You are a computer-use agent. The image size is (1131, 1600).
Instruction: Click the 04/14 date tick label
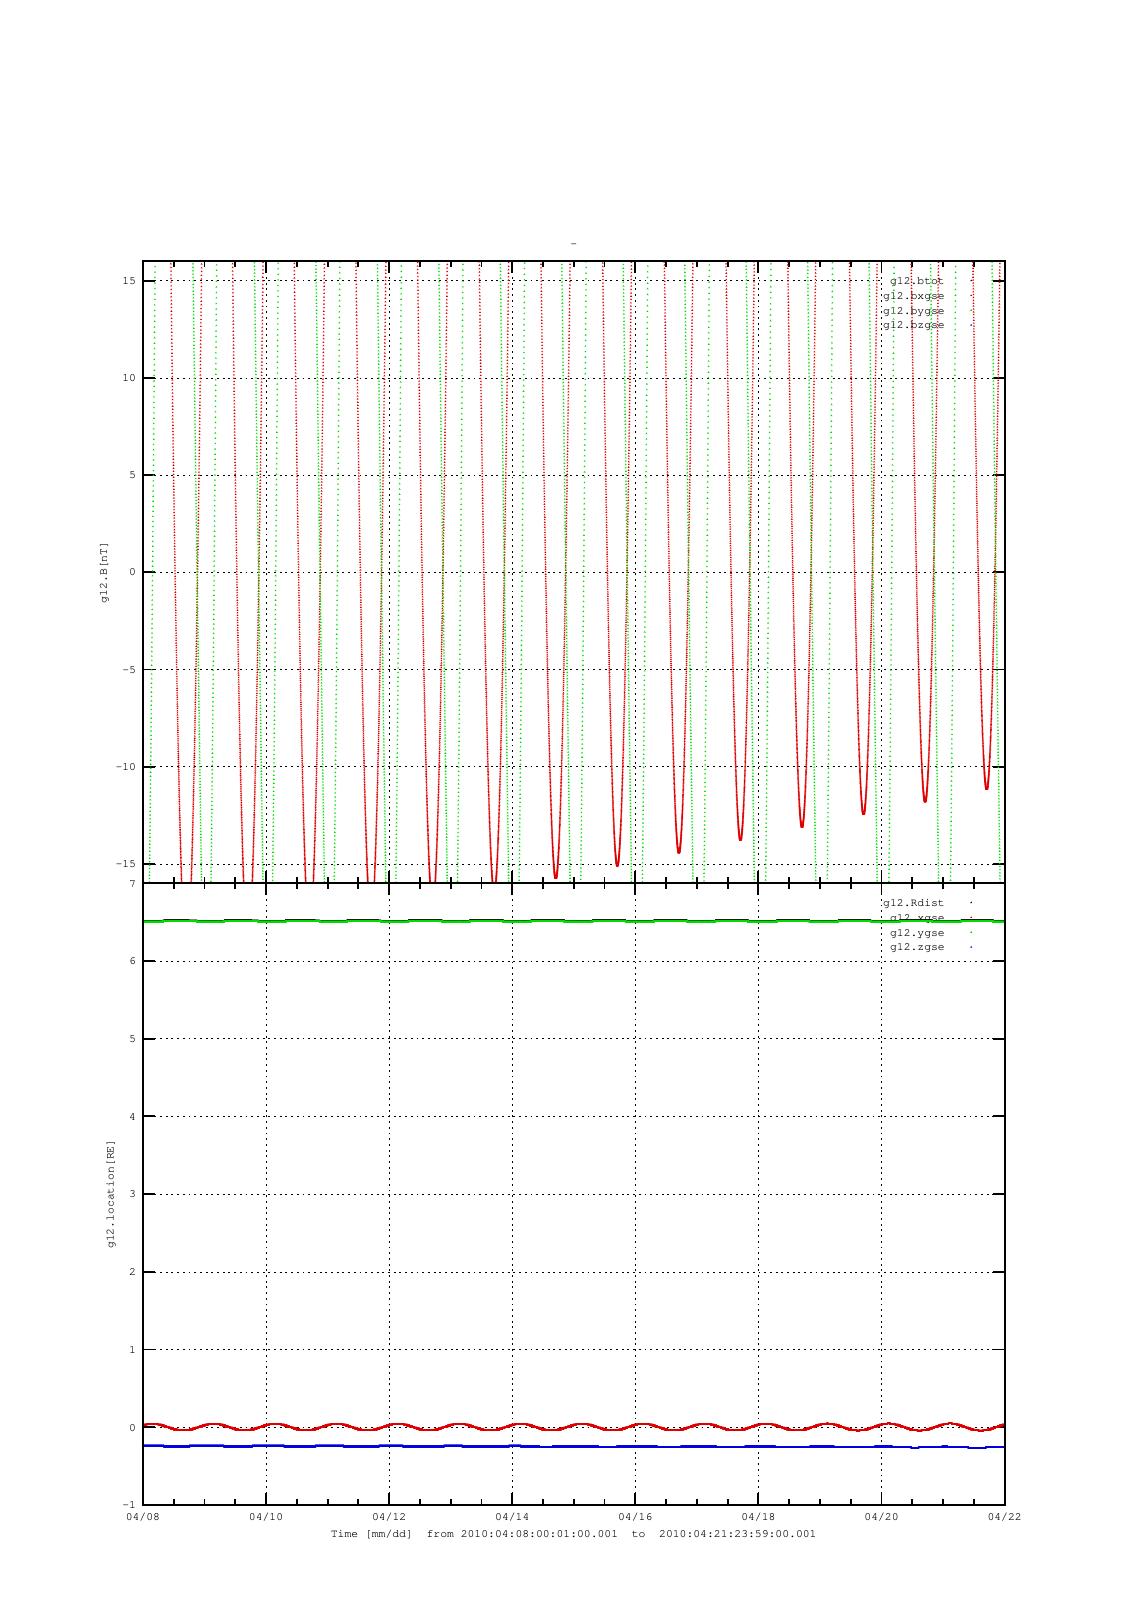(x=511, y=1517)
